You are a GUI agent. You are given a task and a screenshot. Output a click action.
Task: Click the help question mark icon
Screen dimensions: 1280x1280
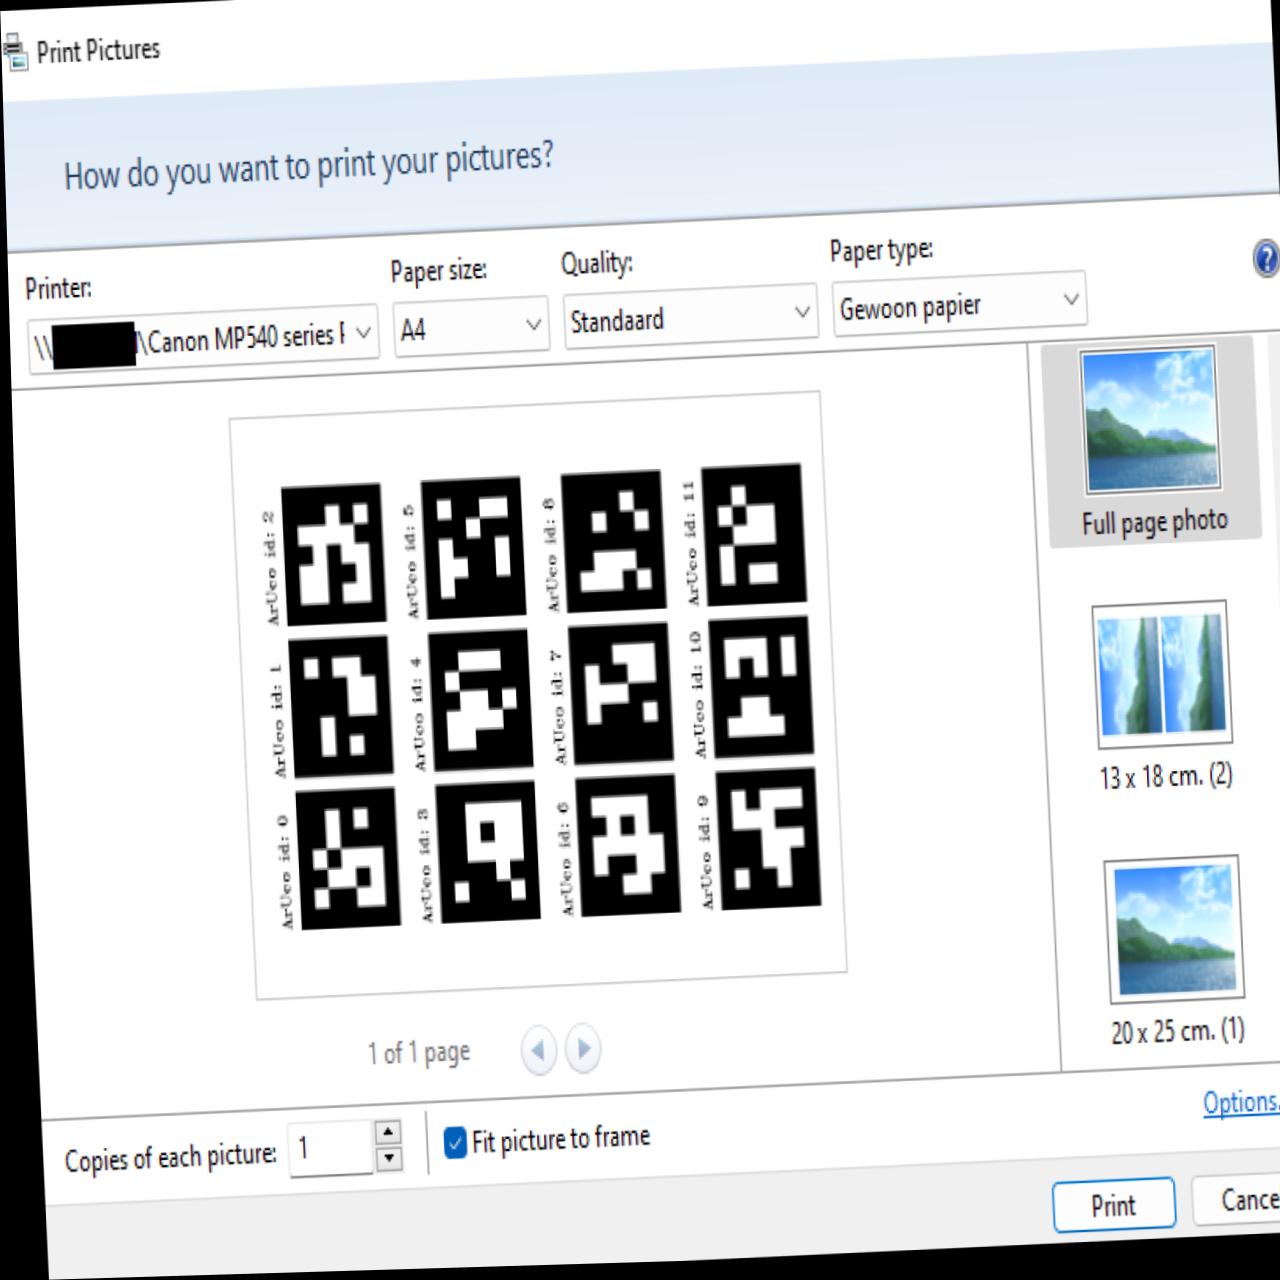pyautogui.click(x=1265, y=258)
